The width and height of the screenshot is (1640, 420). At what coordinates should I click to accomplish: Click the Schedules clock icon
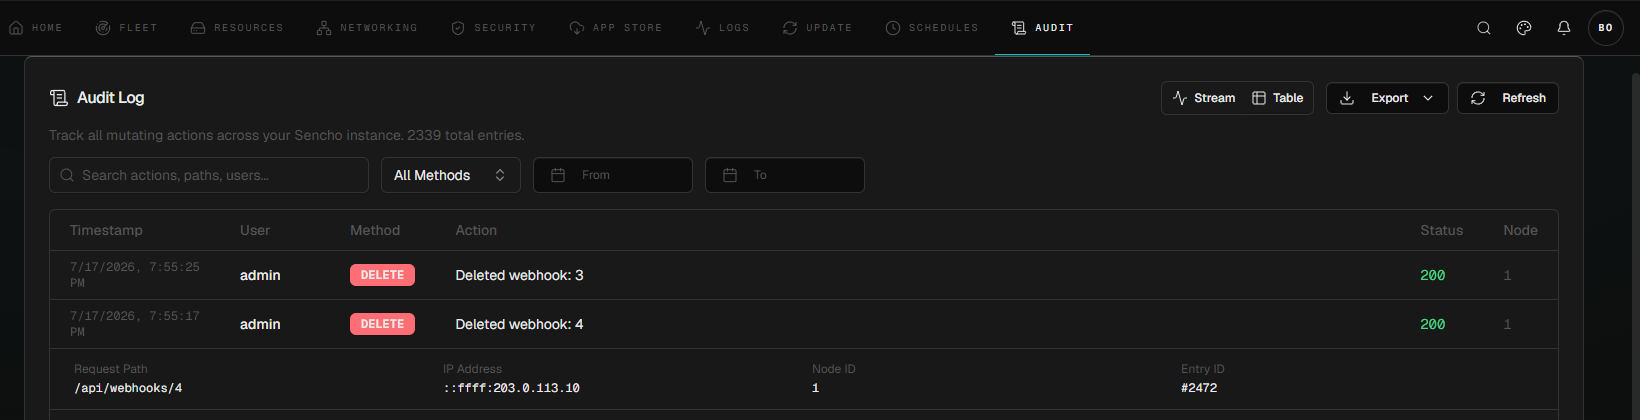[x=893, y=28]
